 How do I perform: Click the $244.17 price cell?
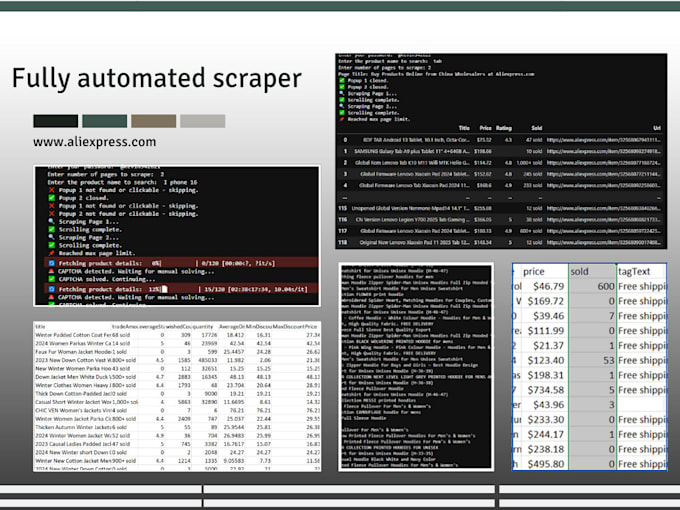coord(546,434)
